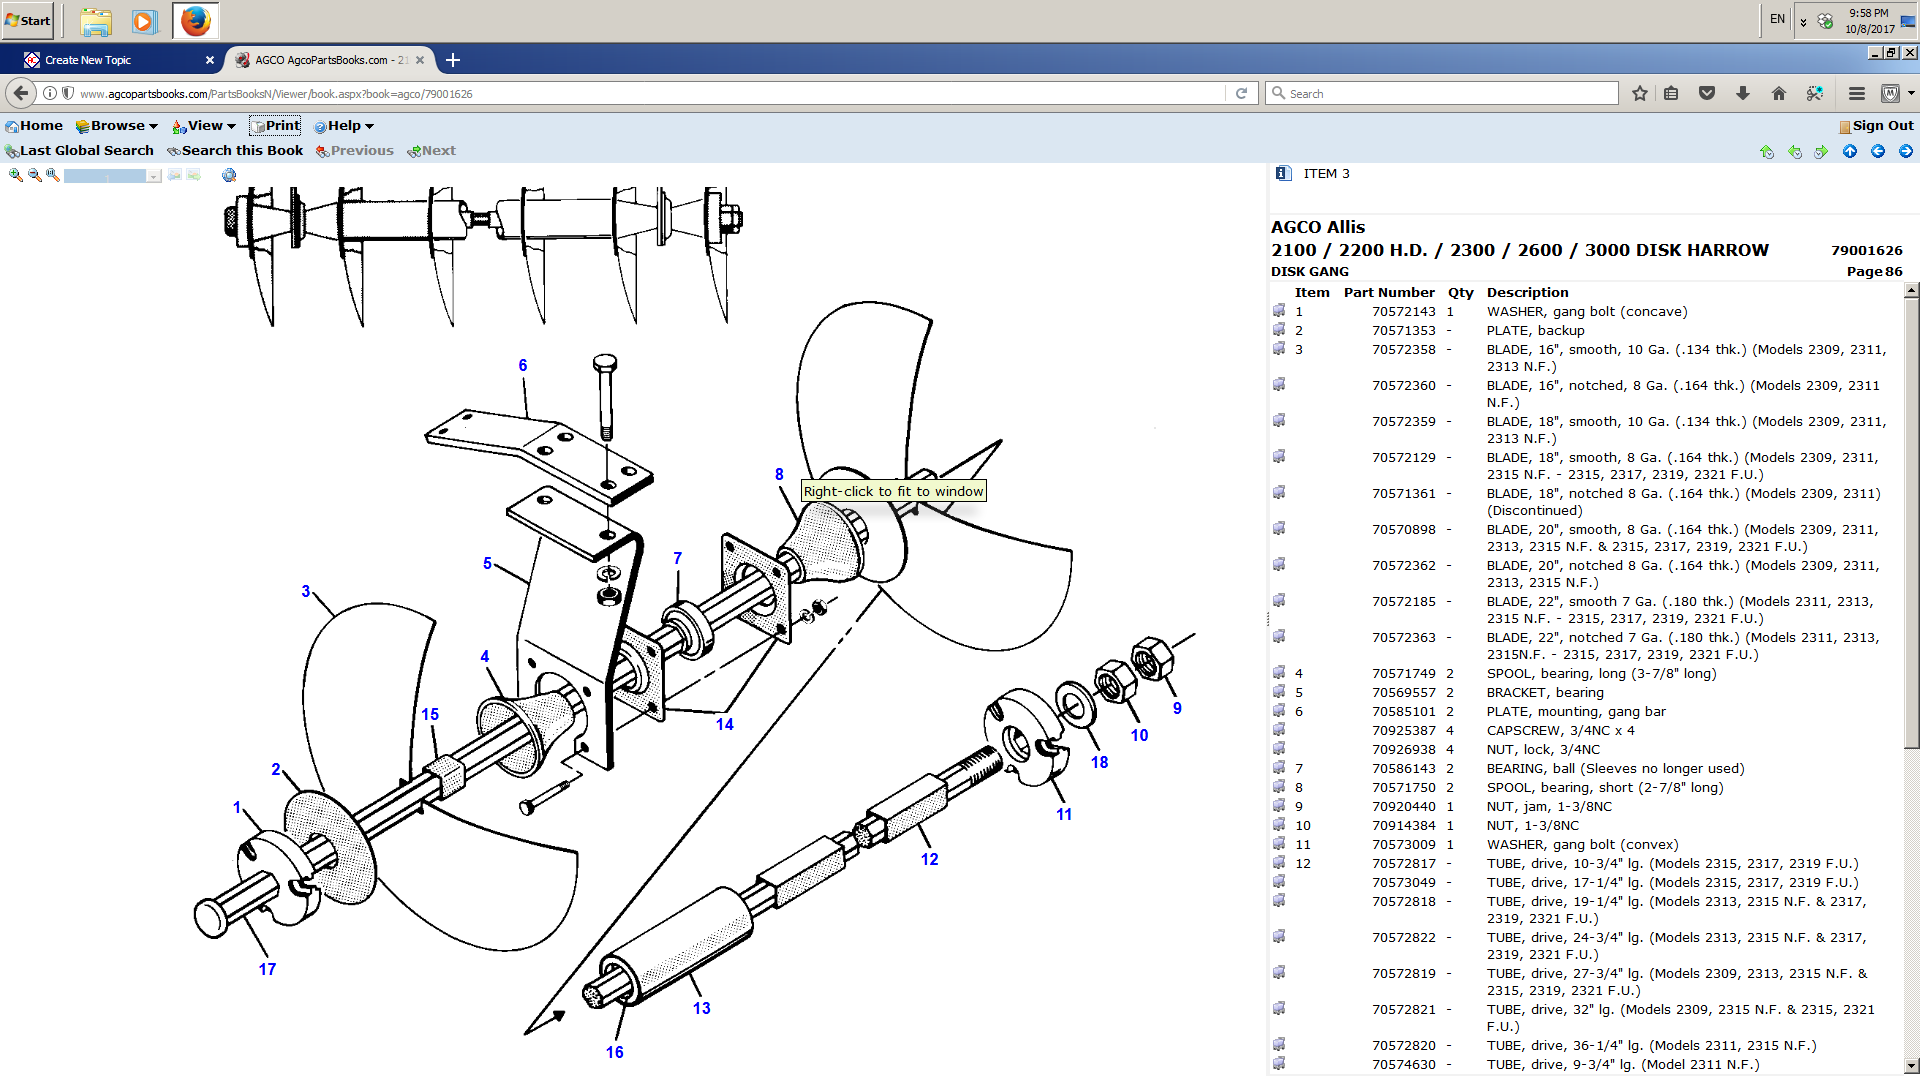
Task: Click the globe magnifier icon on diagram toolbar
Action: point(229,175)
